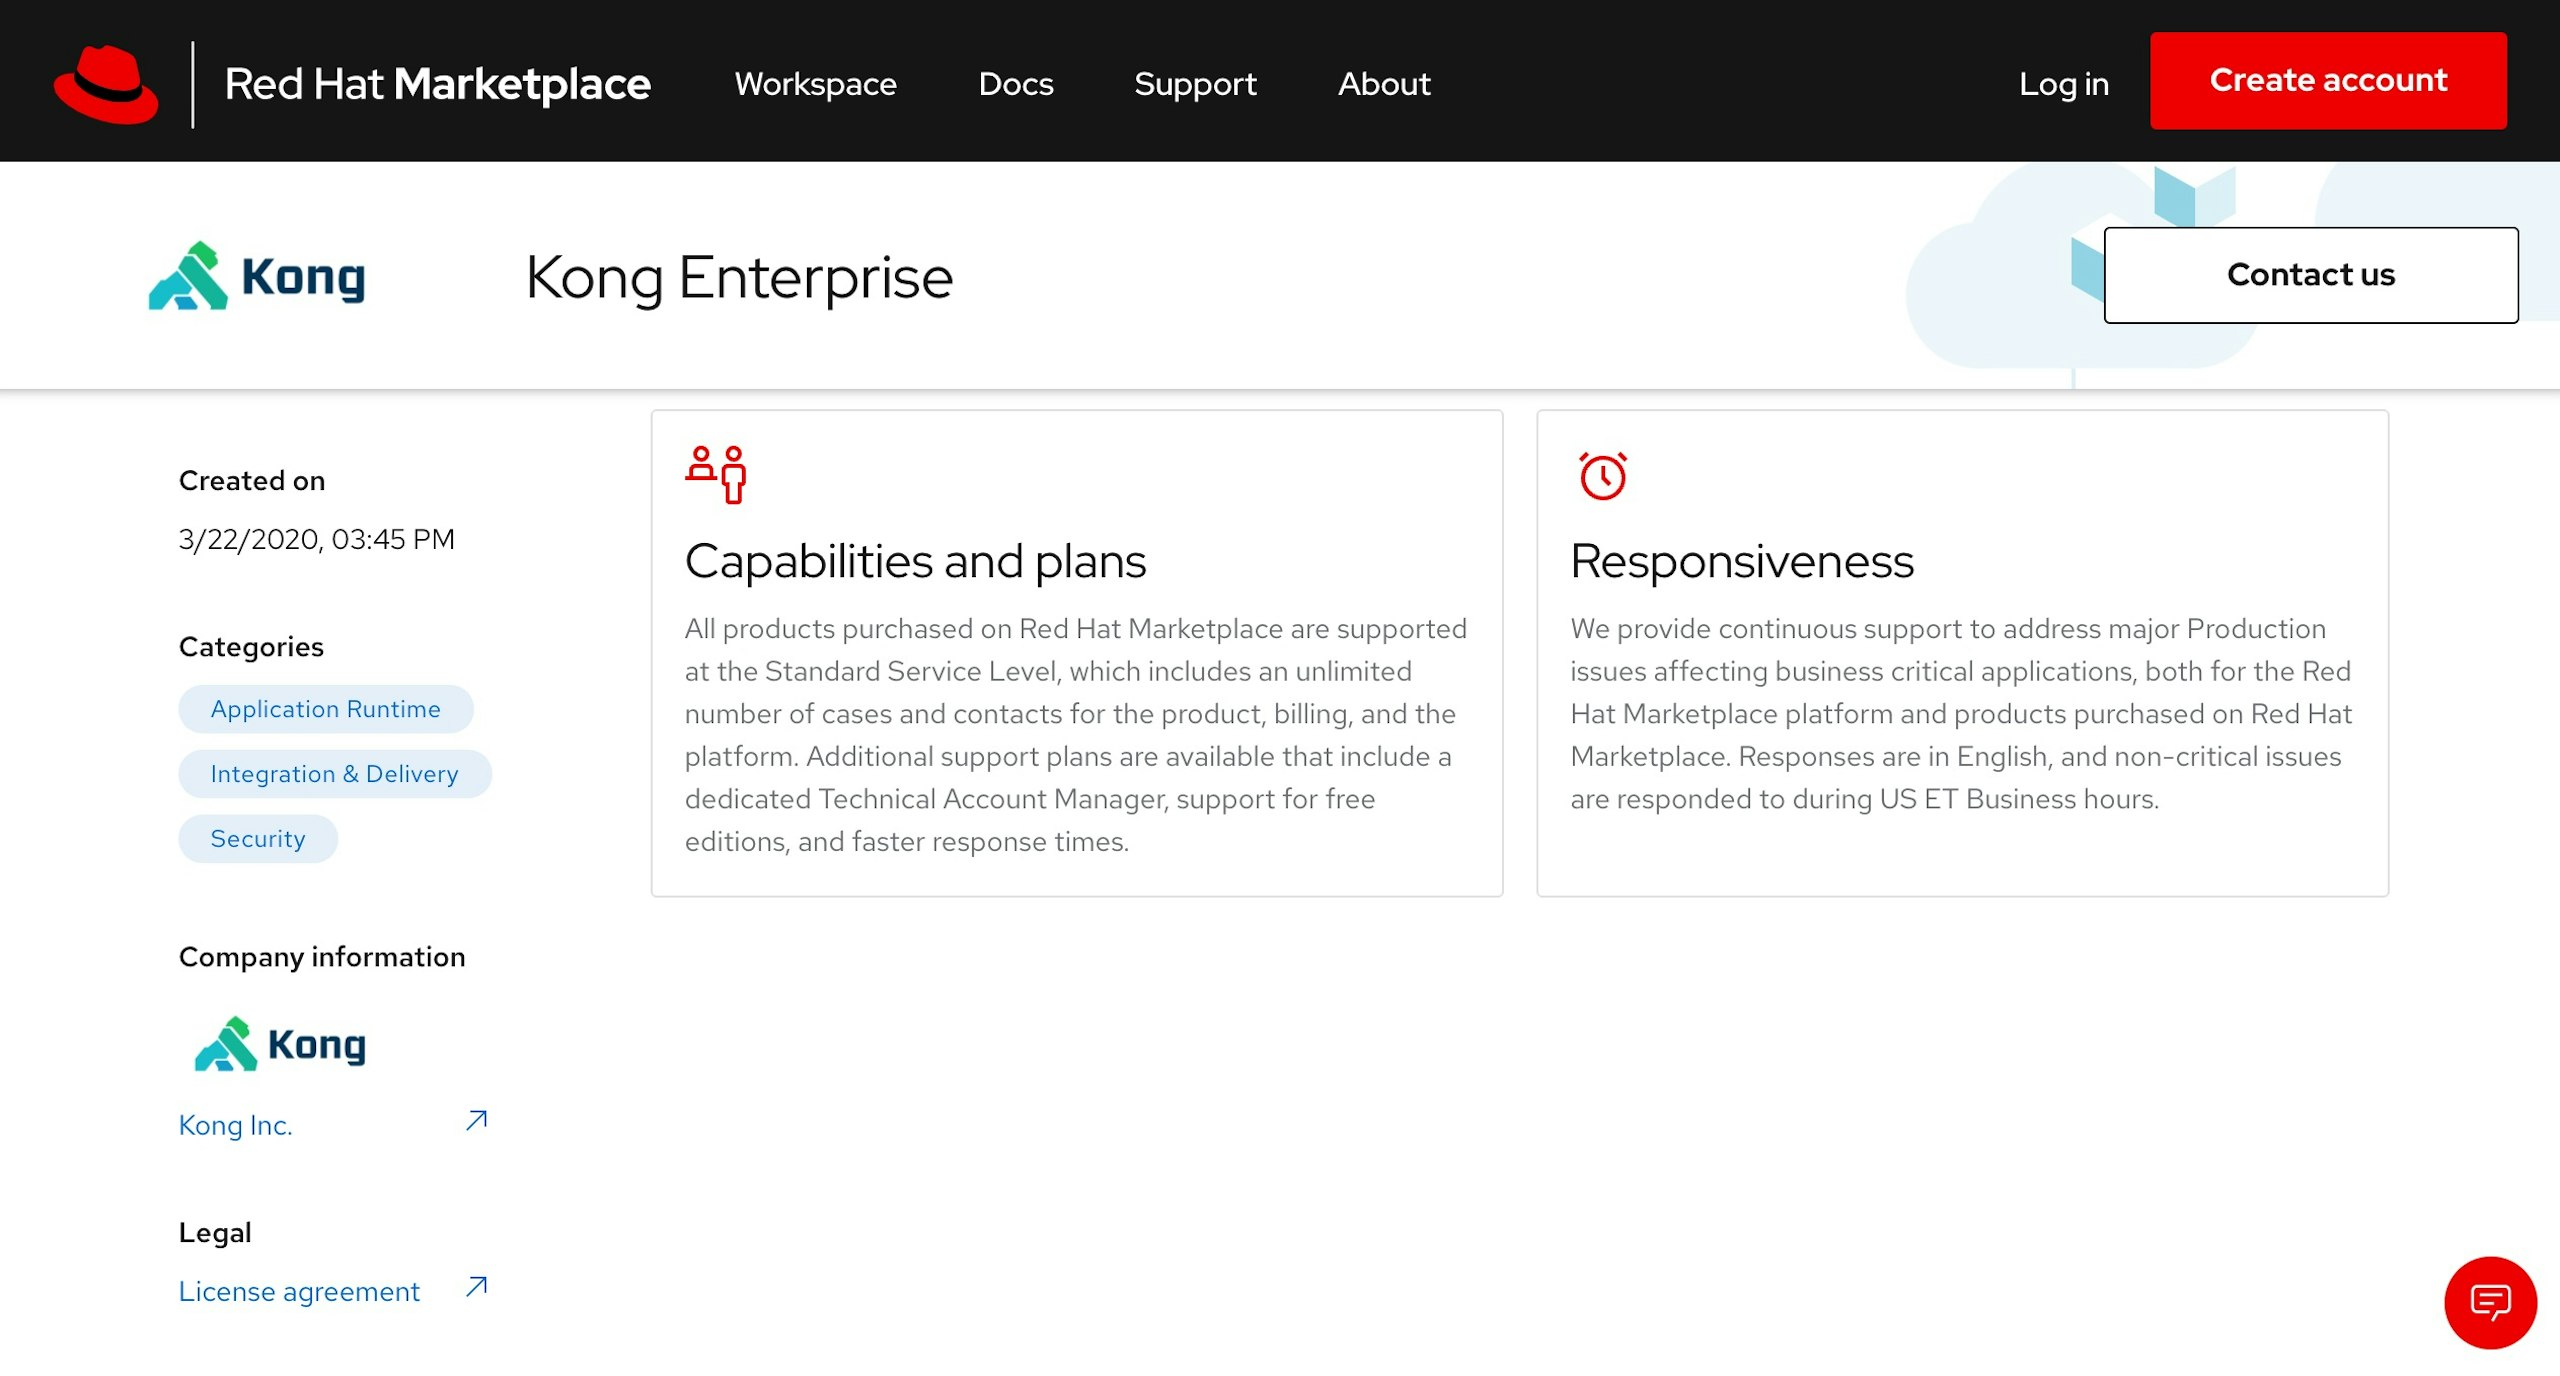Click the License agreement external link arrow
The height and width of the screenshot is (1376, 2560).
pyautogui.click(x=476, y=1287)
